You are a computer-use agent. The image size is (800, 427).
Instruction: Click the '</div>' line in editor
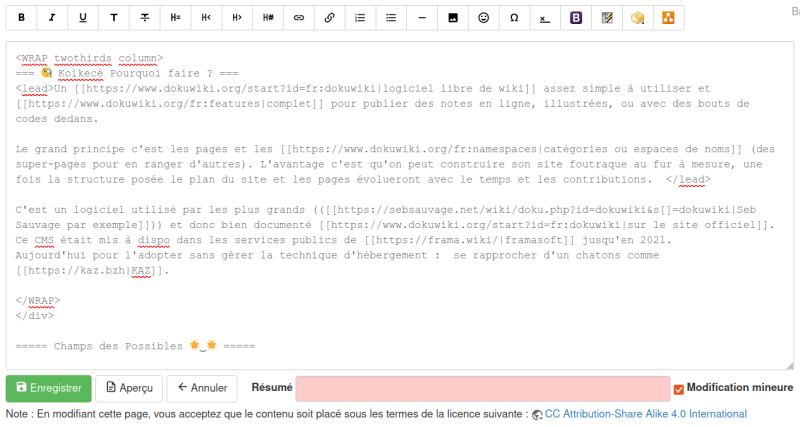[x=35, y=316]
